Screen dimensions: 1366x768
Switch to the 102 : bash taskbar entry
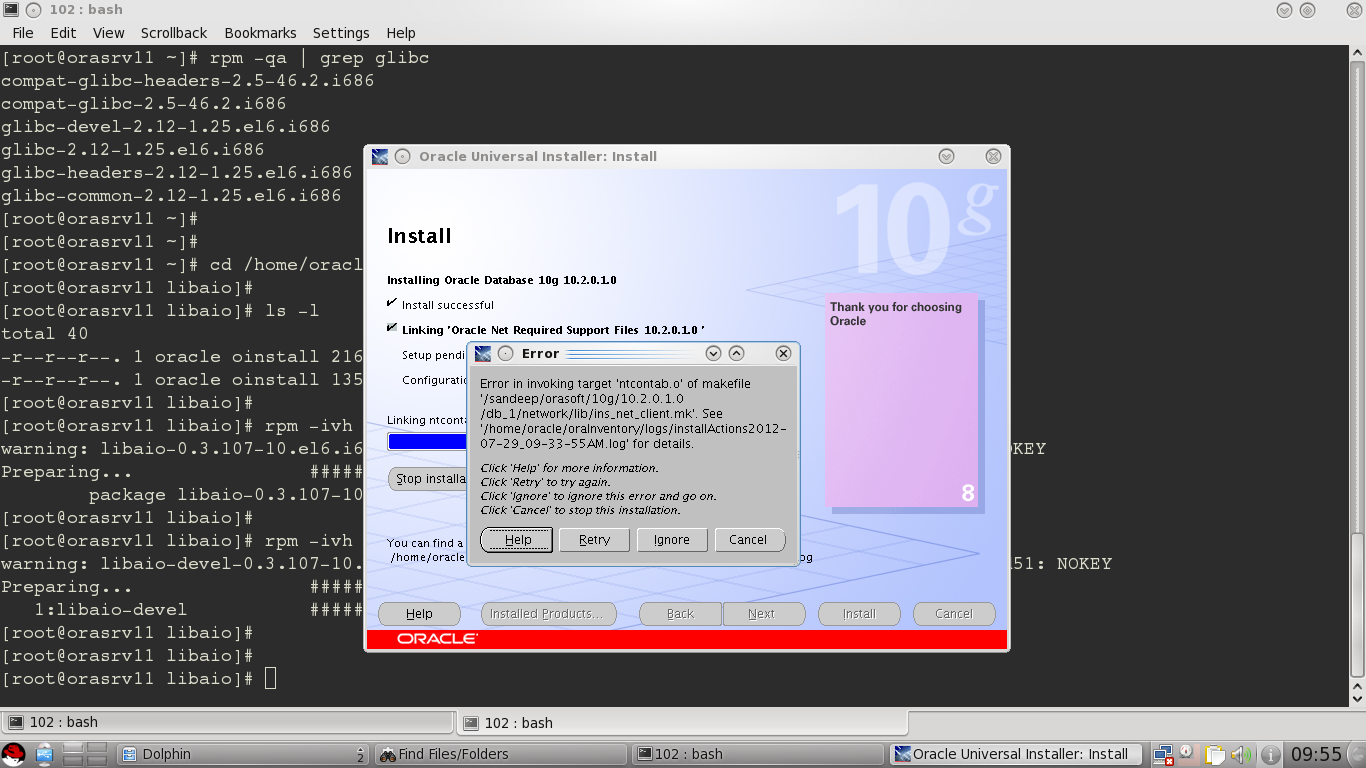(x=758, y=754)
